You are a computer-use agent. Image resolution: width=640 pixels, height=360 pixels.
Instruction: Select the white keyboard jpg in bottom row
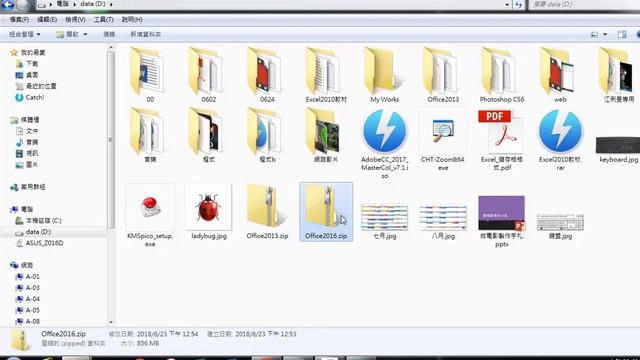coord(560,227)
